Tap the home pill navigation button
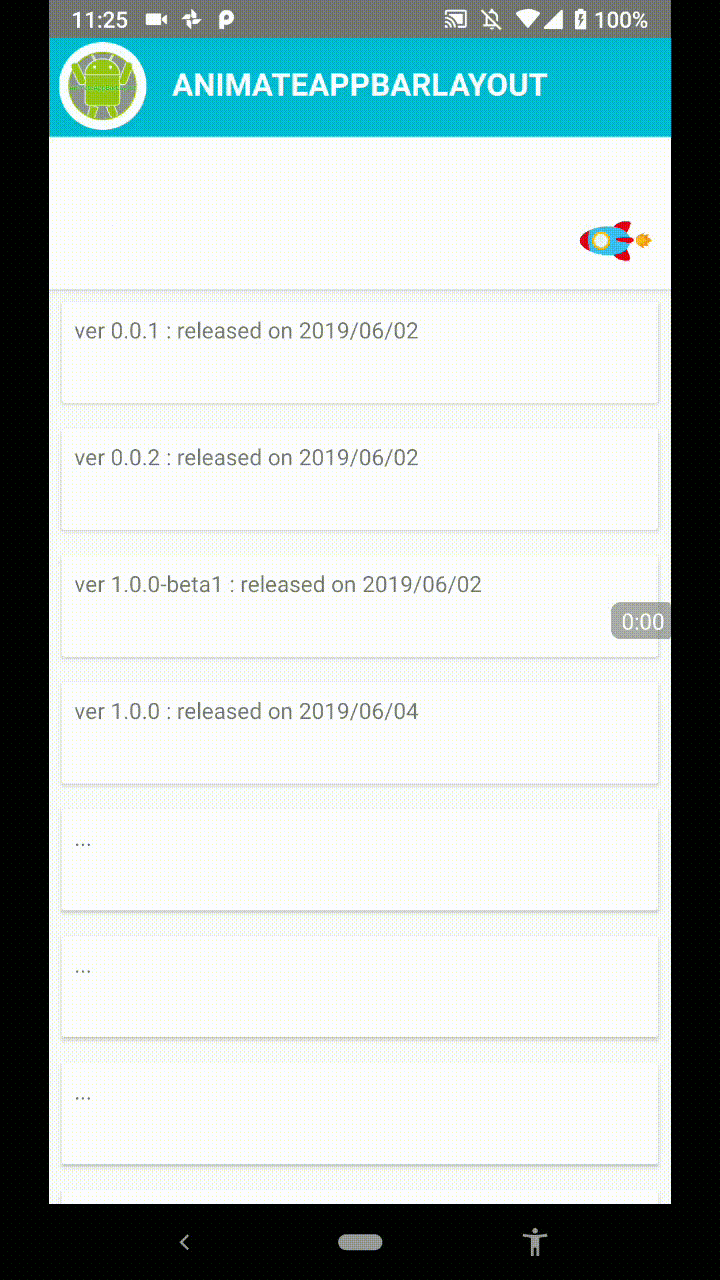This screenshot has height=1280, width=720. click(360, 1242)
